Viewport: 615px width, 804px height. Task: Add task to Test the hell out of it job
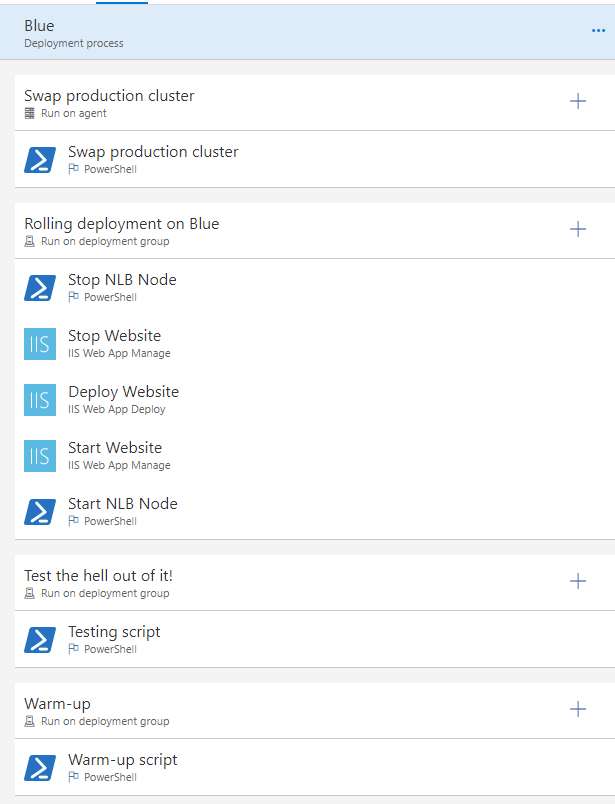click(578, 581)
